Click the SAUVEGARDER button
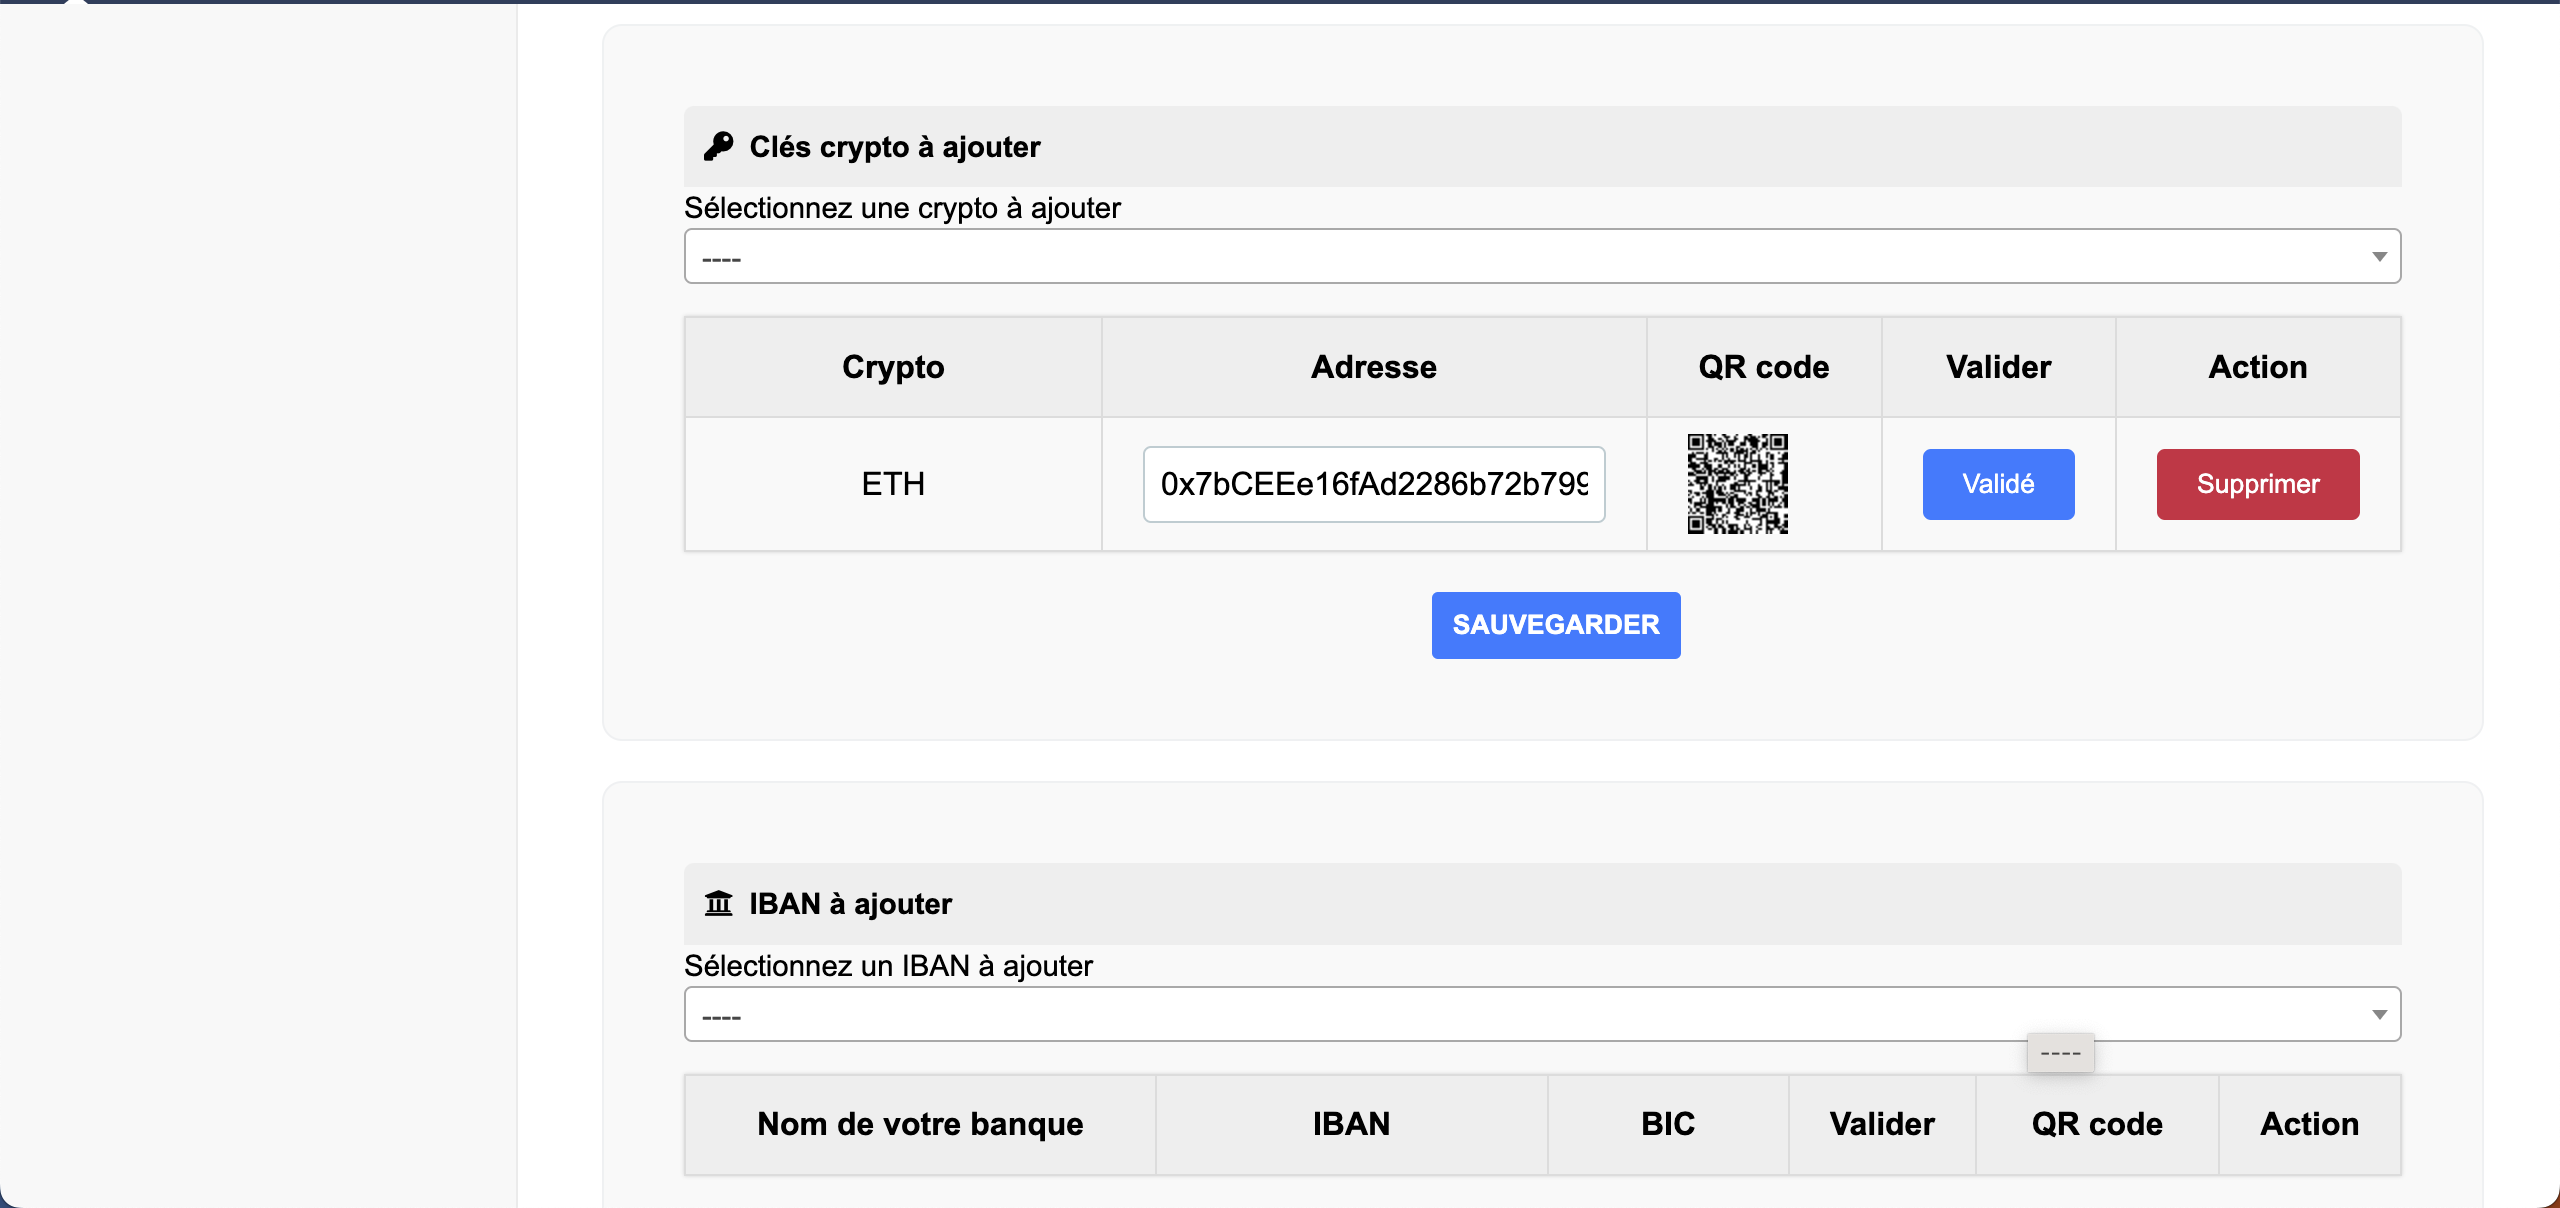The image size is (2560, 1208). [1555, 625]
